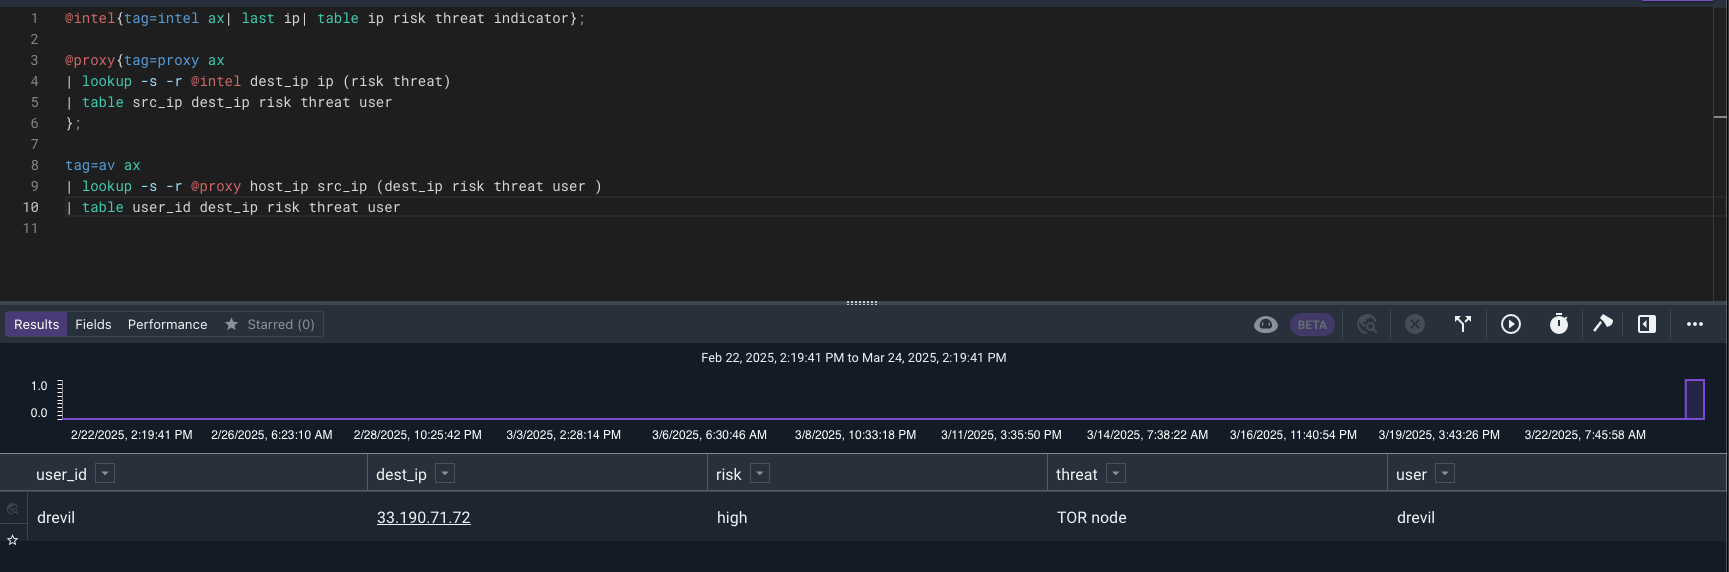Click the 'drevil' cell under user column
Viewport: 1729px width, 572px height.
1416,517
